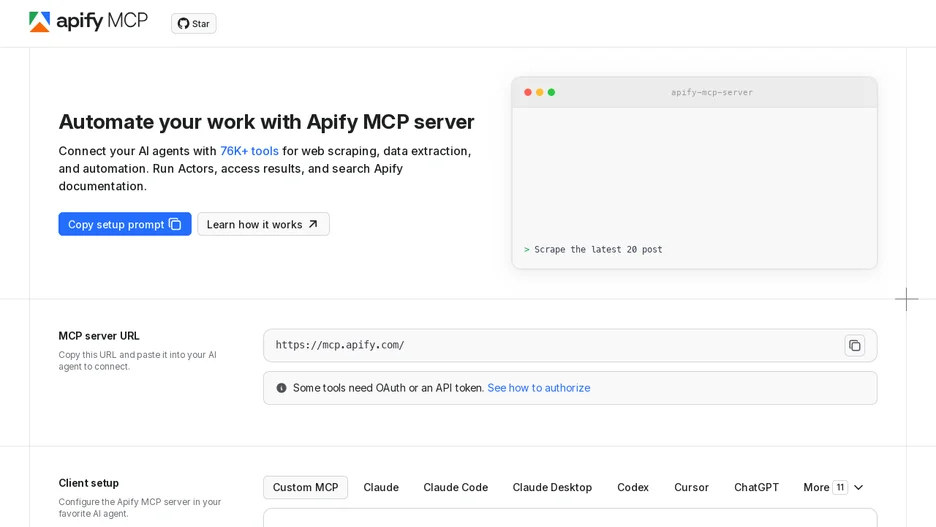This screenshot has height=527, width=936.
Task: Copy the MCP server URL with the copy icon
Action: (x=854, y=346)
